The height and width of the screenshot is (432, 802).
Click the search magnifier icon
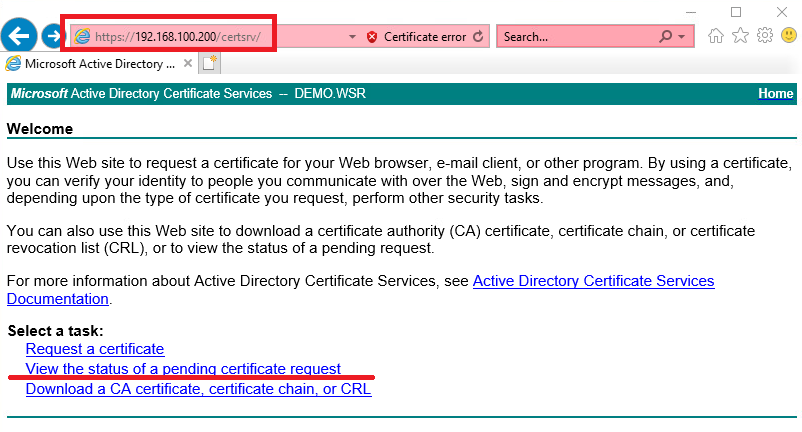(x=665, y=36)
